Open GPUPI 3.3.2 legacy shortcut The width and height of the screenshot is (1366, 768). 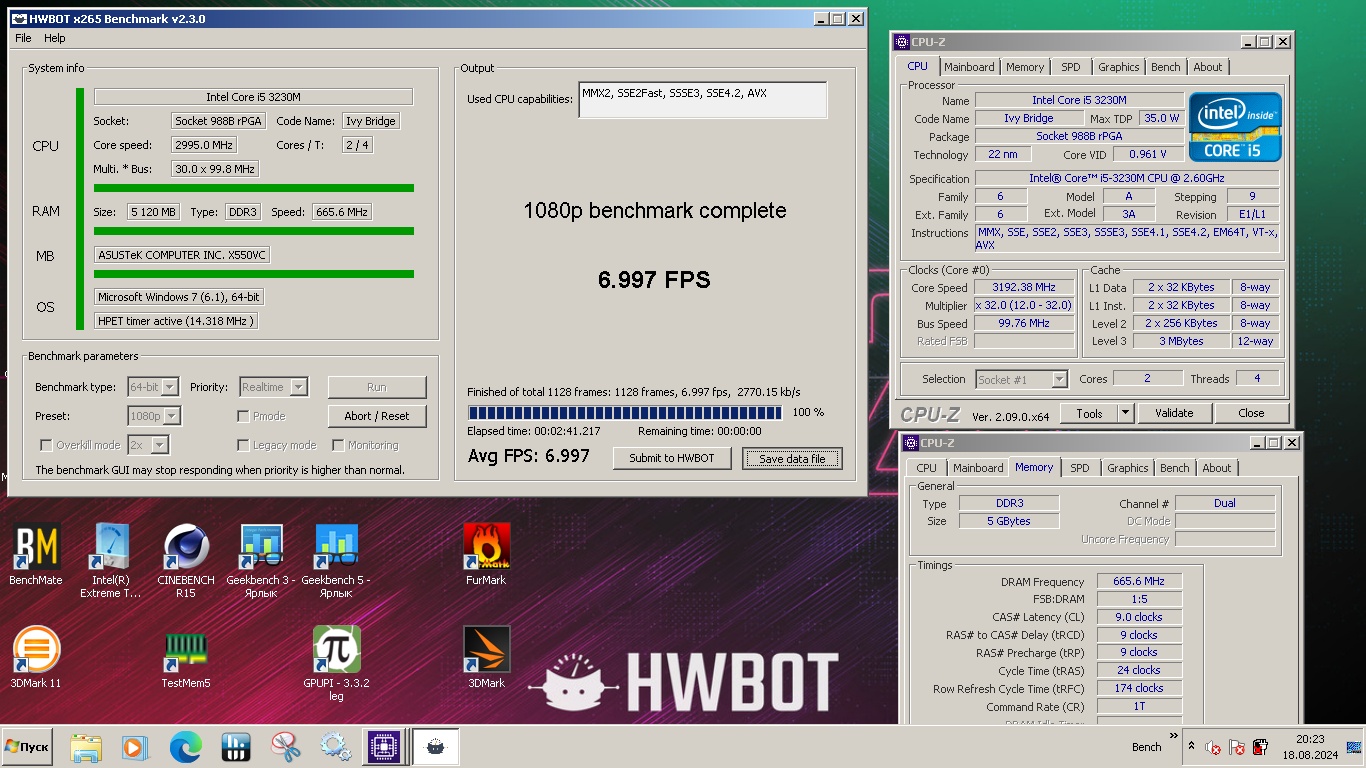(336, 663)
